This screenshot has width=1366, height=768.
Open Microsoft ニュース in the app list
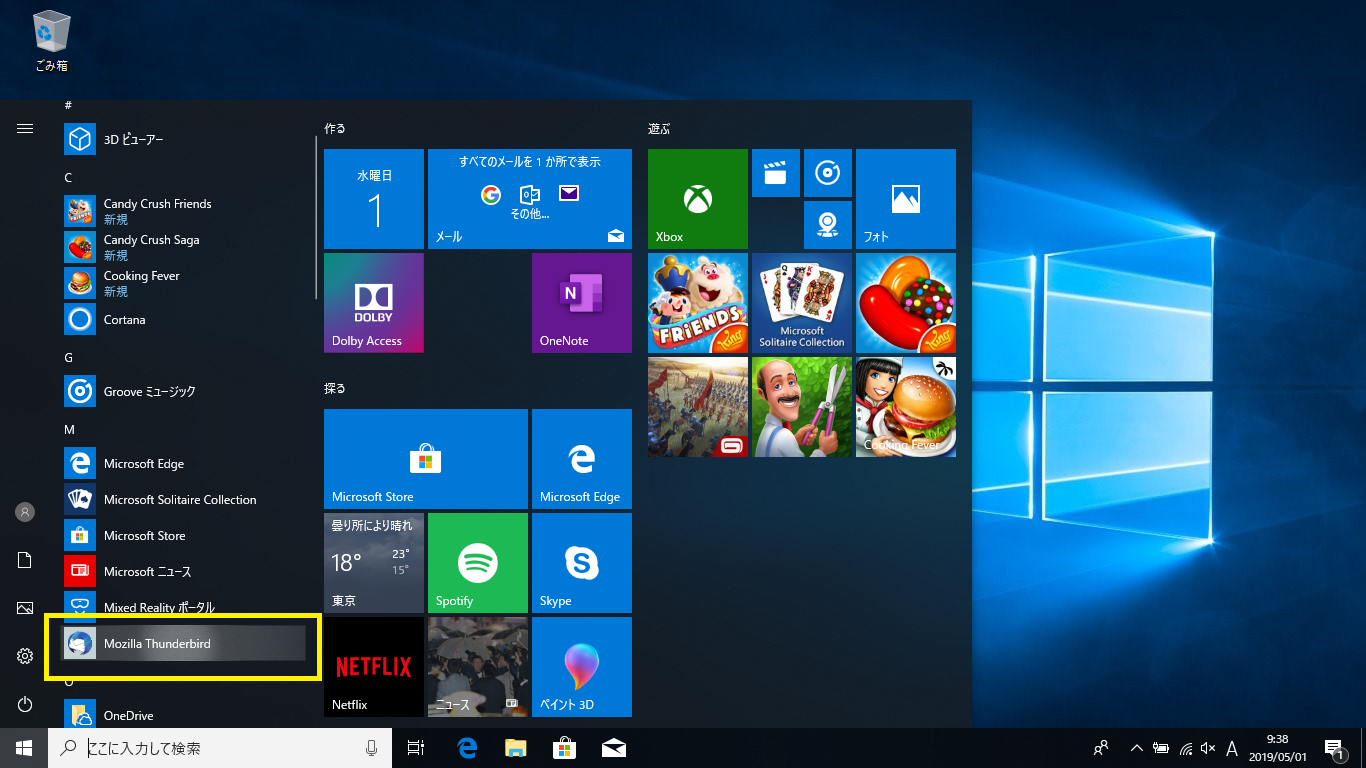(186, 571)
